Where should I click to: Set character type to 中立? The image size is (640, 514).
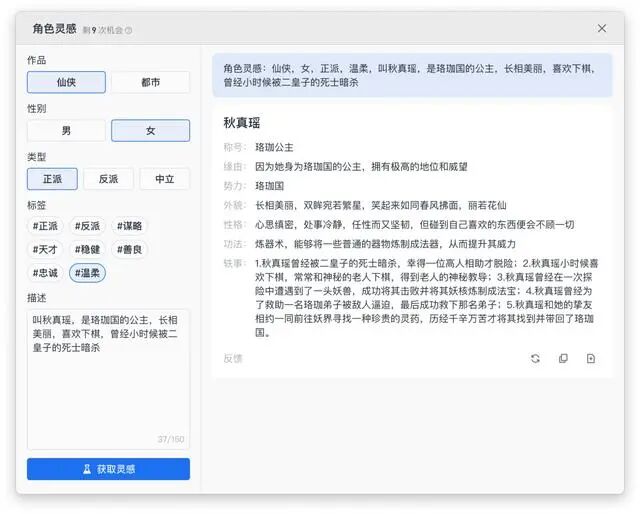[x=164, y=179]
